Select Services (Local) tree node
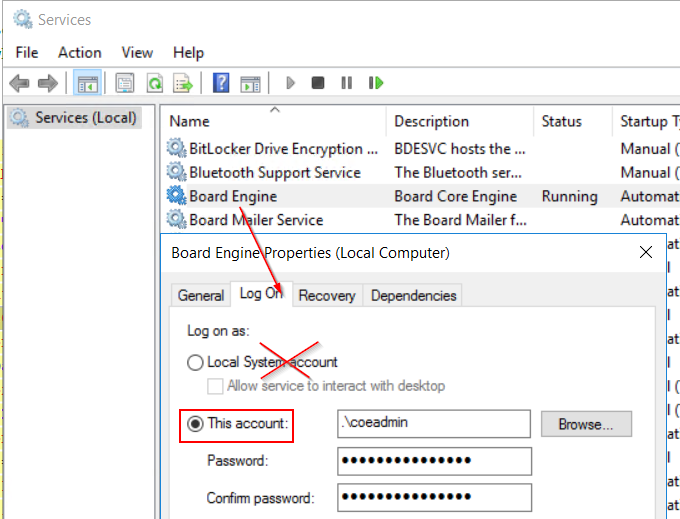The width and height of the screenshot is (680, 519). coord(74,118)
